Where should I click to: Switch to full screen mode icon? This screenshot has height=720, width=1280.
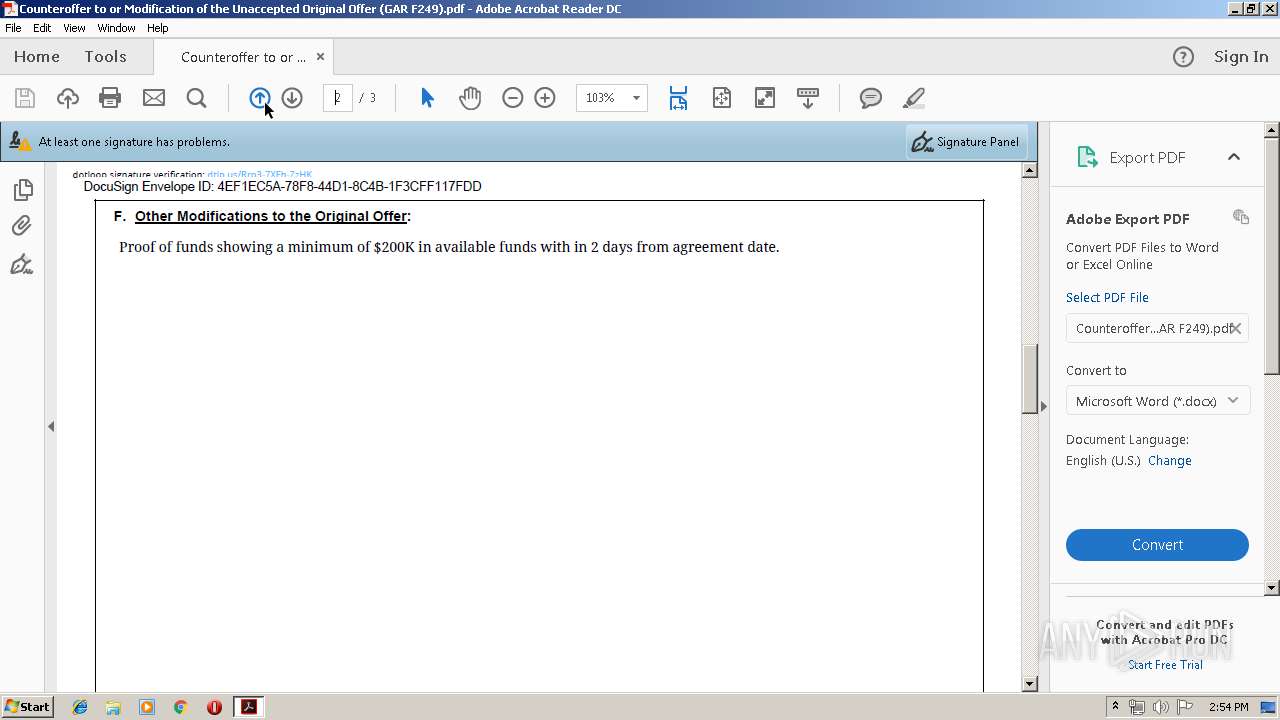765,98
